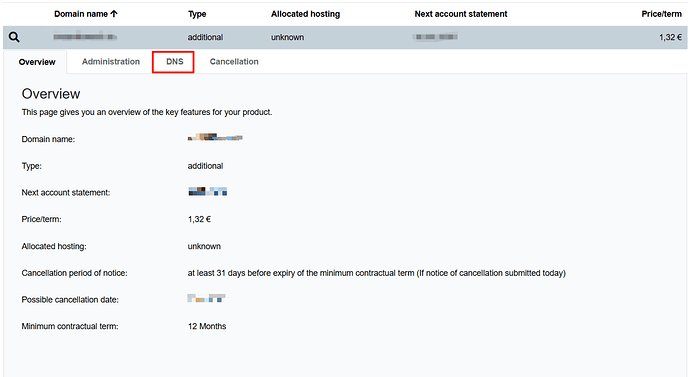The width and height of the screenshot is (690, 377).
Task: Click the Overview heading
Action: [x=51, y=94]
